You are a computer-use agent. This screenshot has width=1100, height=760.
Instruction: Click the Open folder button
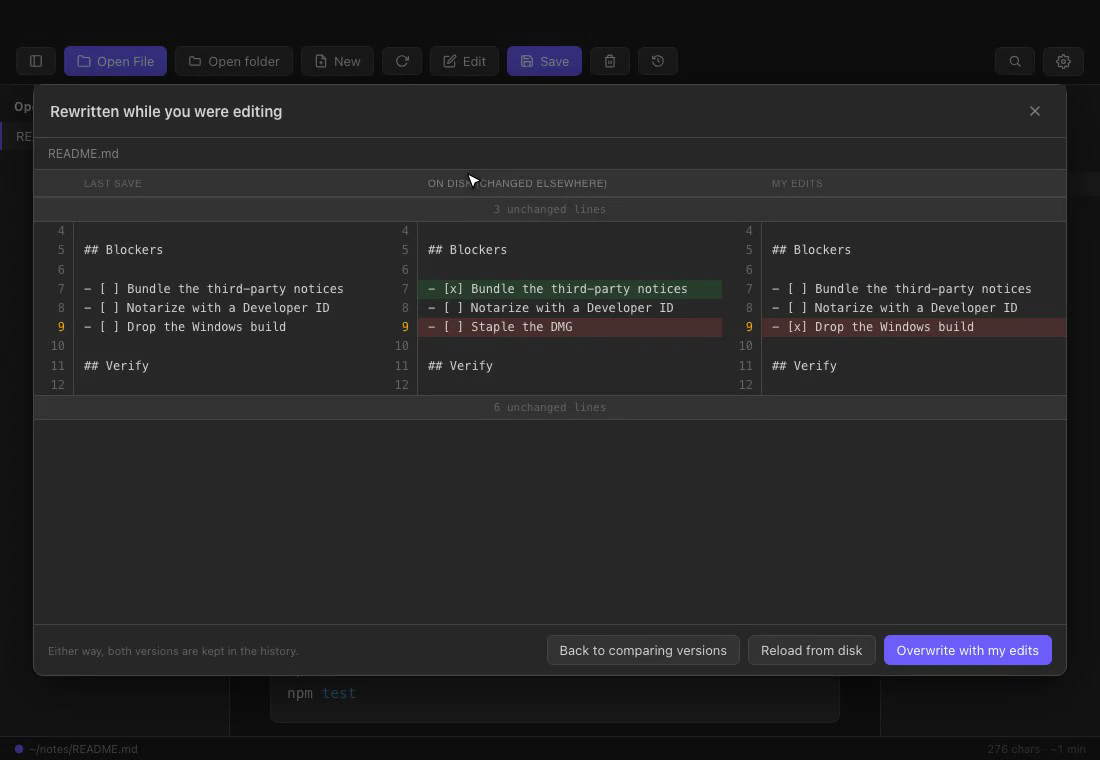234,61
